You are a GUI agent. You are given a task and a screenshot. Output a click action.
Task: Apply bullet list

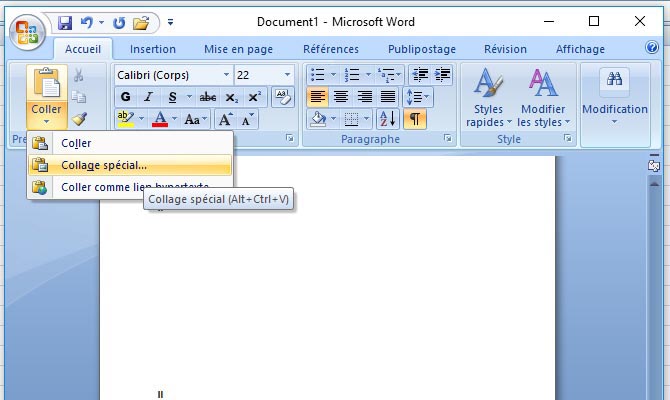[317, 75]
